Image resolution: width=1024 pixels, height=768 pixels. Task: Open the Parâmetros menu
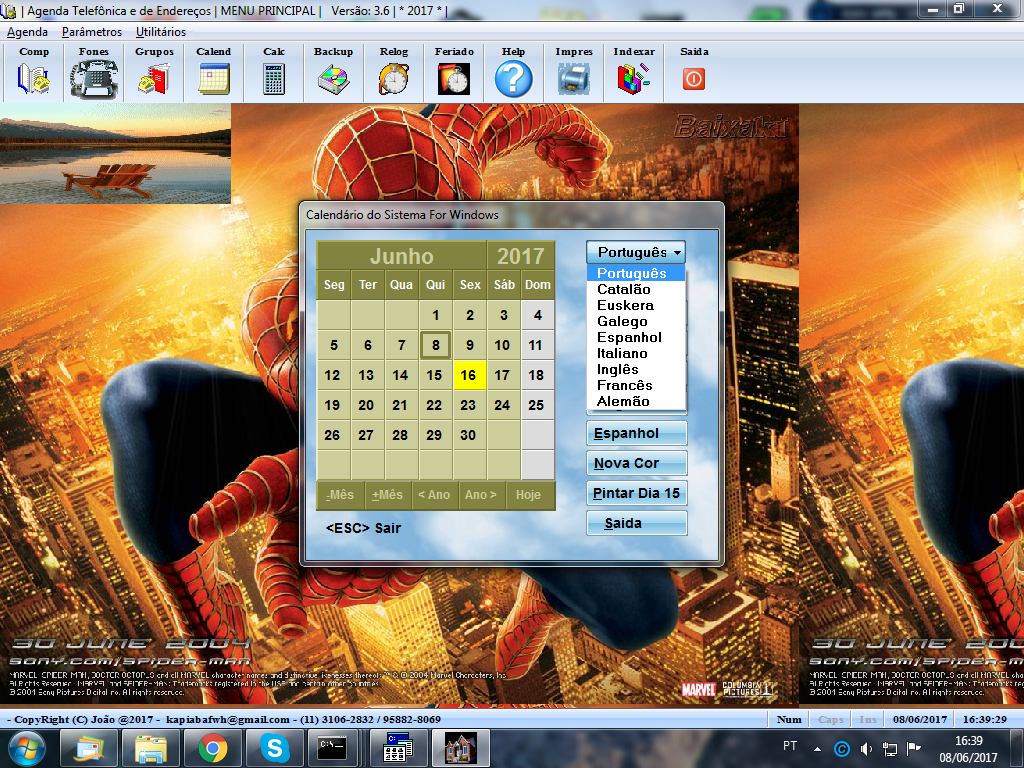92,32
